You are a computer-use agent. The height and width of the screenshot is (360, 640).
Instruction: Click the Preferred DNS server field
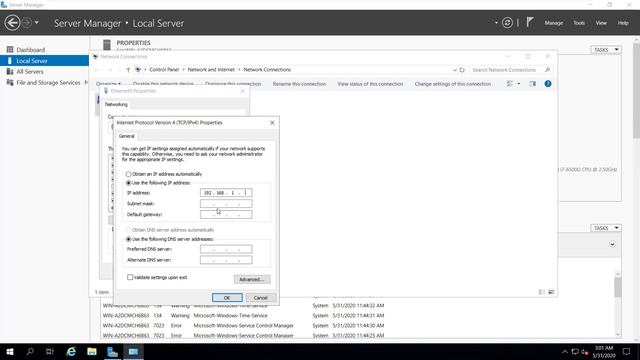[x=226, y=249]
